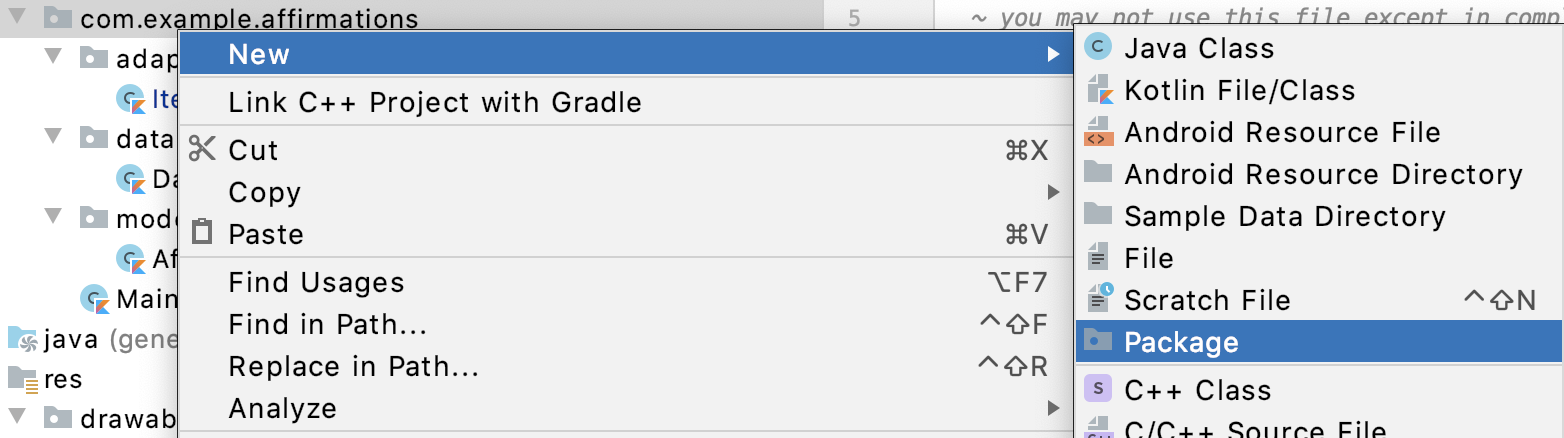
Task: Collapse the data package tree node
Action: pos(53,138)
